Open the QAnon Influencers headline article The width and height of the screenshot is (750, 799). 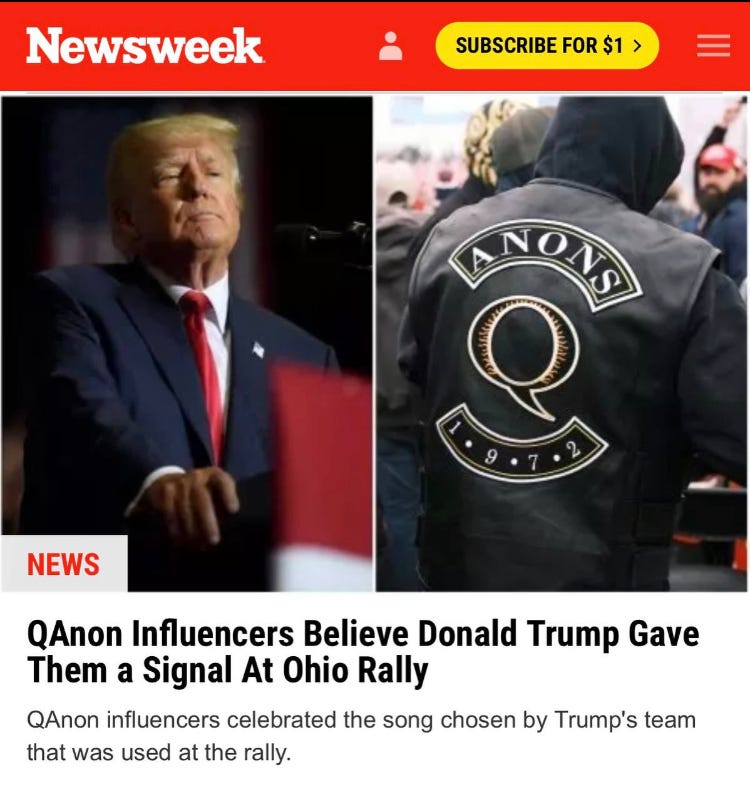(363, 651)
